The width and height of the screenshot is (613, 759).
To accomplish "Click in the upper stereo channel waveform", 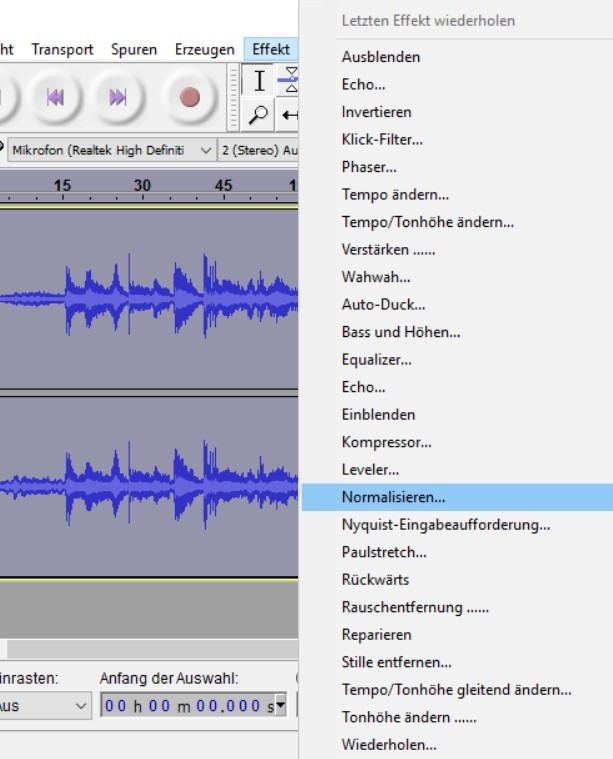I will coord(149,299).
